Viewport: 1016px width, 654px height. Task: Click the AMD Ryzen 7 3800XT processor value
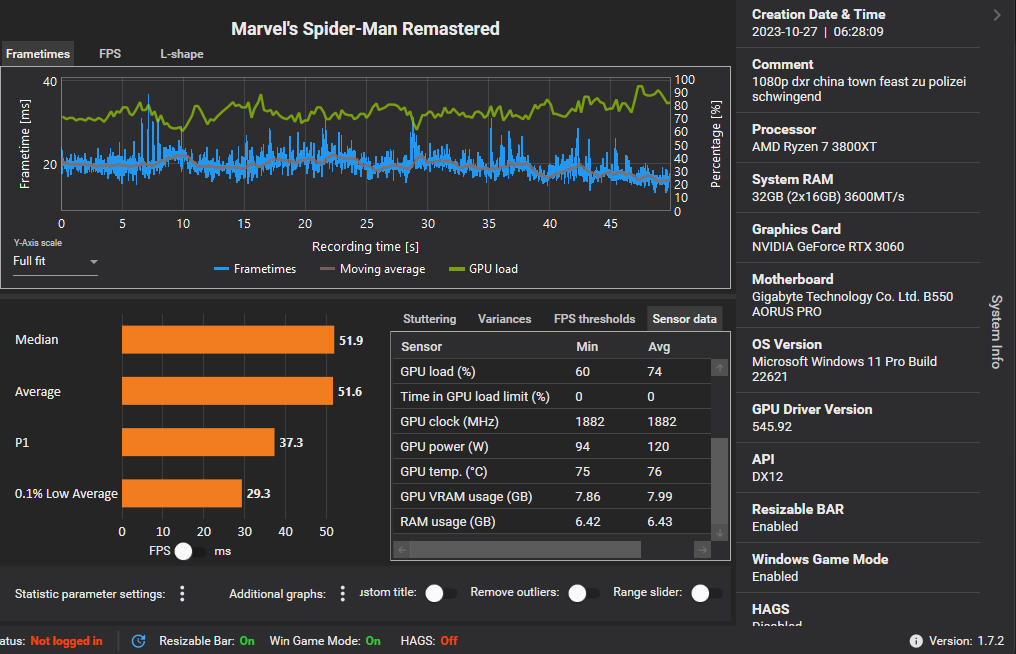[x=814, y=146]
